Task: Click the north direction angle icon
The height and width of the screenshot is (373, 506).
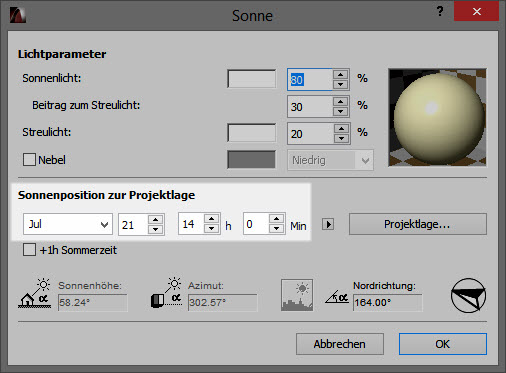Action: click(337, 296)
